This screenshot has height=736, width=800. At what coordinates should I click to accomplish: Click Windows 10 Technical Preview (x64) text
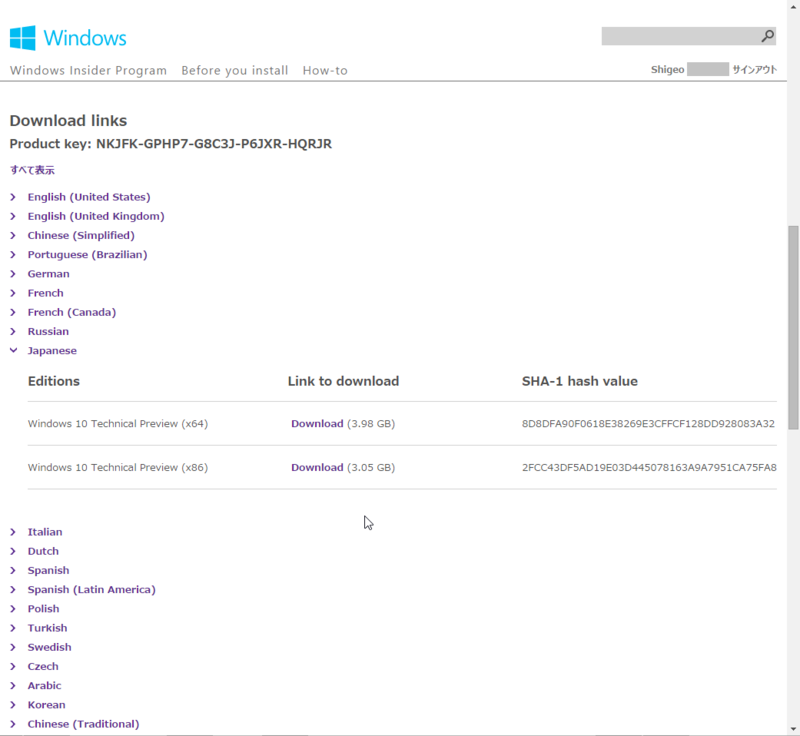click(x=118, y=424)
